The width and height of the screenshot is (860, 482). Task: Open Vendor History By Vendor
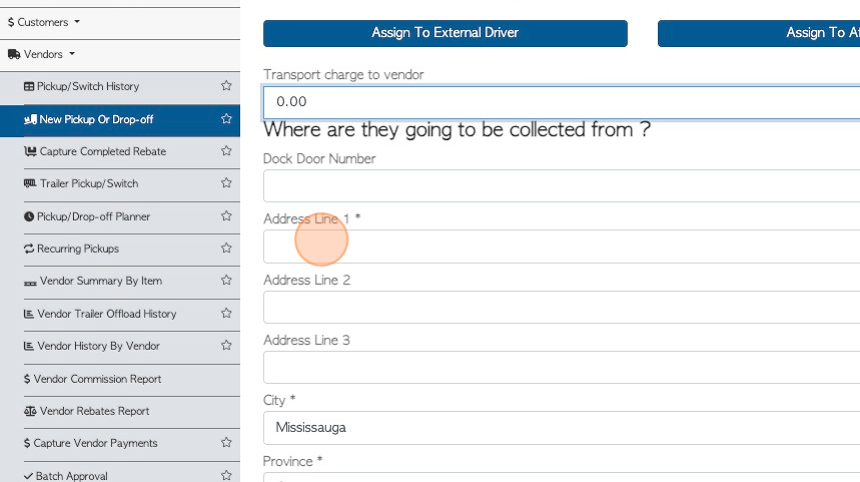pos(98,346)
